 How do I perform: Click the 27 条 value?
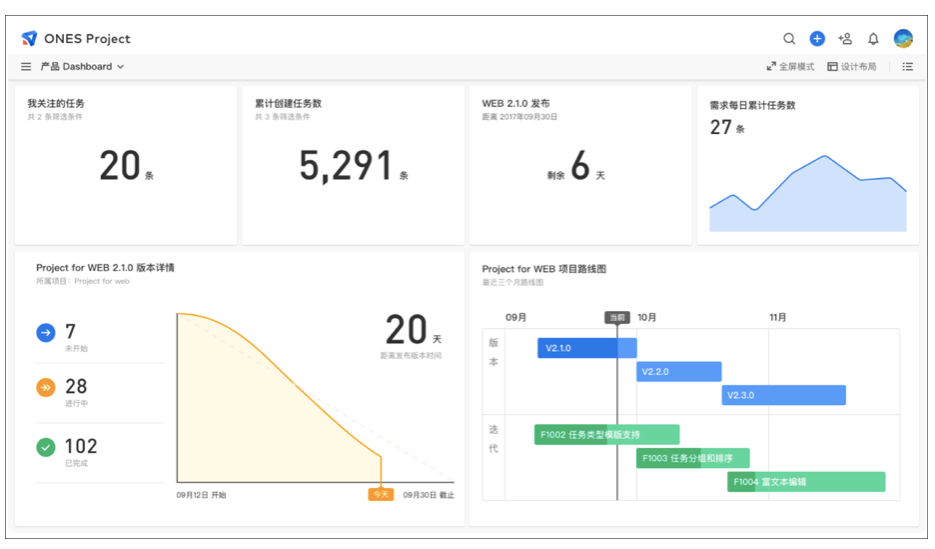coord(727,128)
